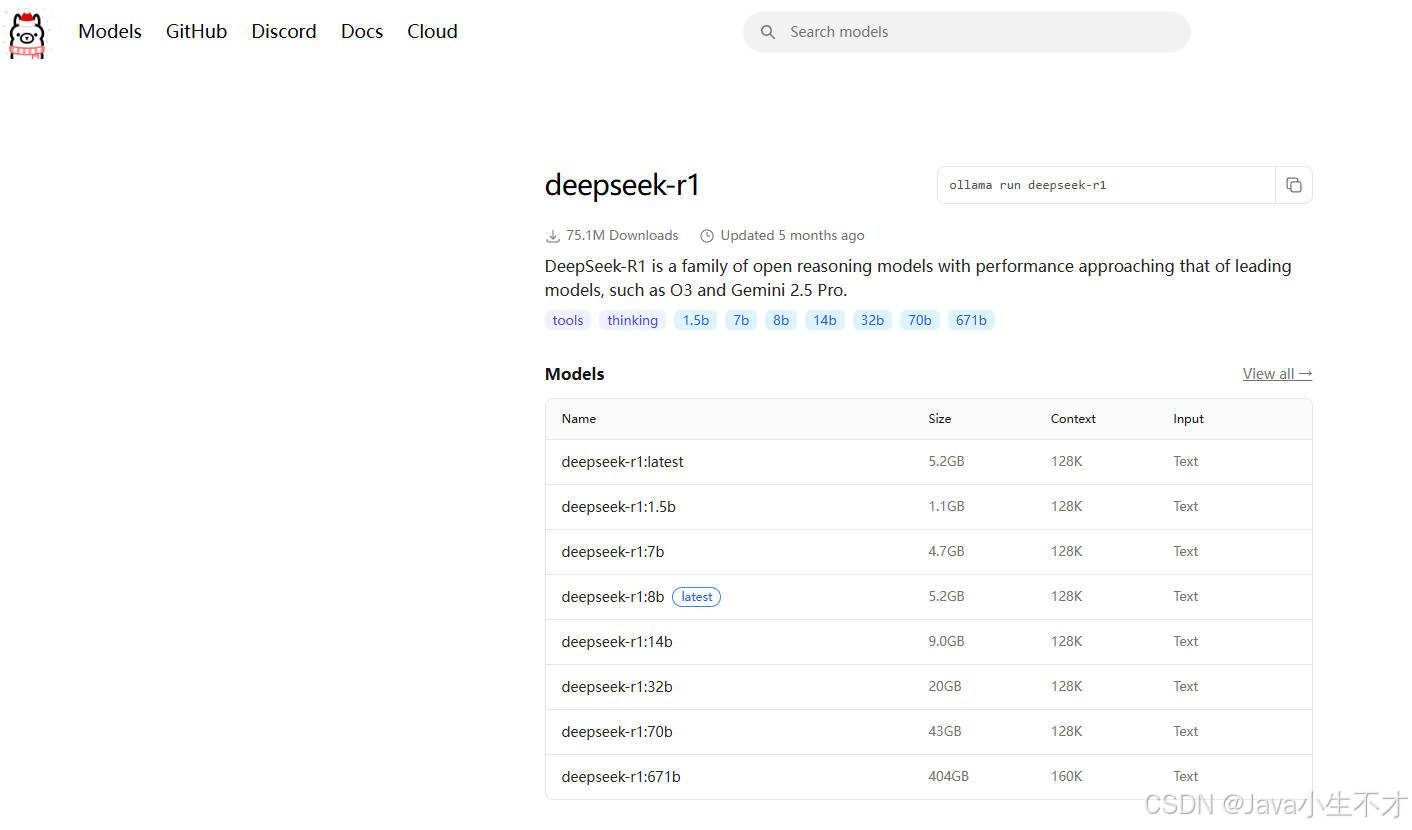The image size is (1412, 830).
Task: Choose the 14b size tag
Action: coord(825,320)
